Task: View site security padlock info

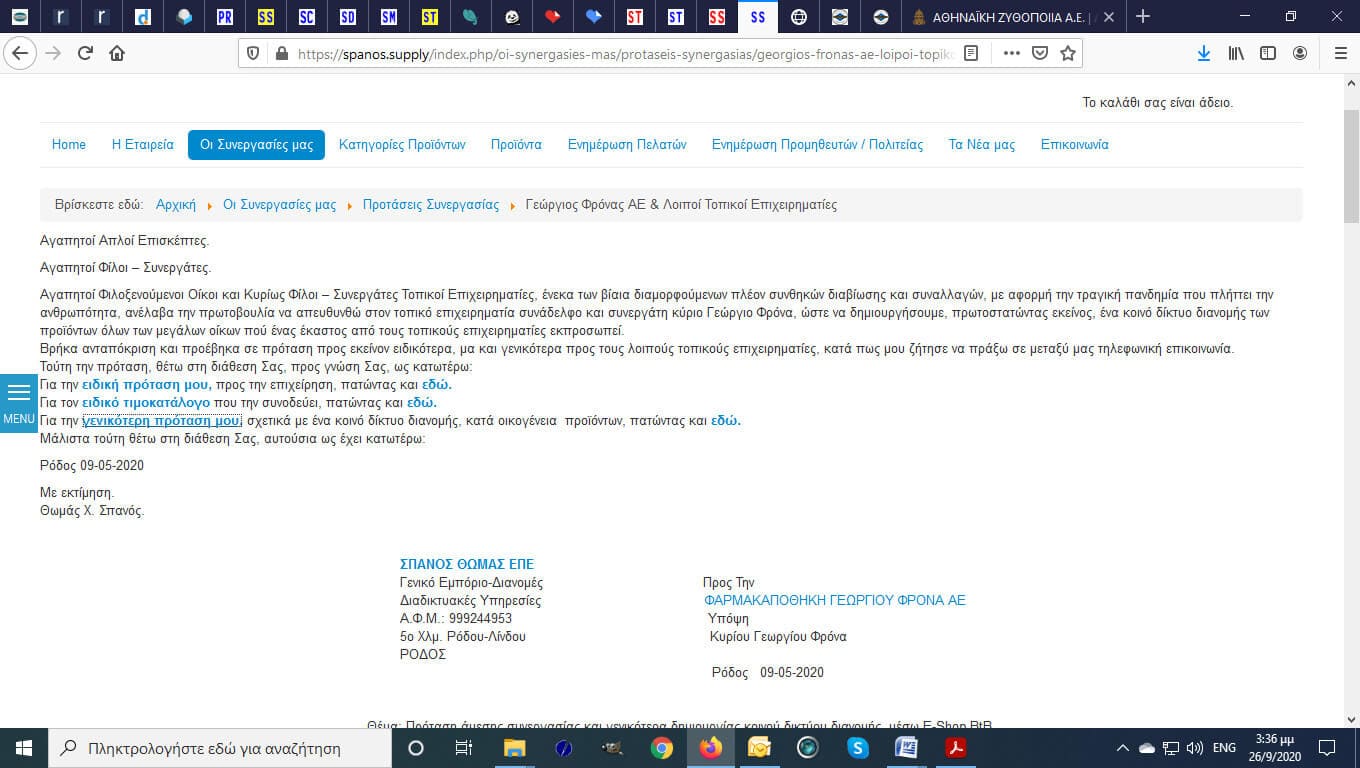Action: pos(280,53)
